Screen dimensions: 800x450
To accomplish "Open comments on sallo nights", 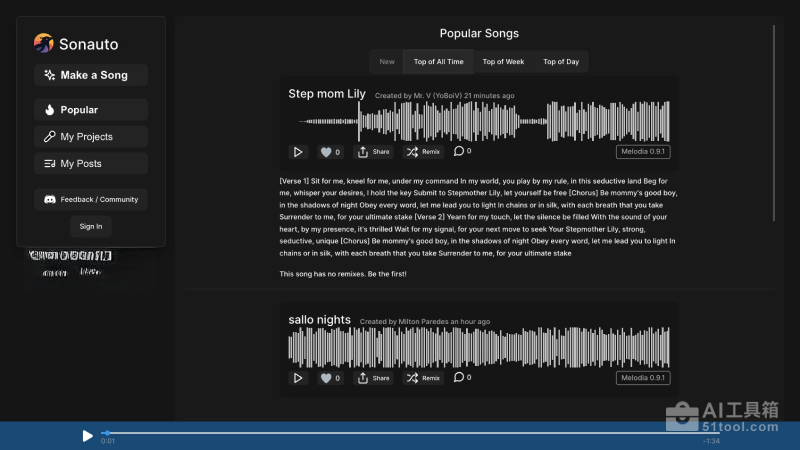I will tap(461, 378).
